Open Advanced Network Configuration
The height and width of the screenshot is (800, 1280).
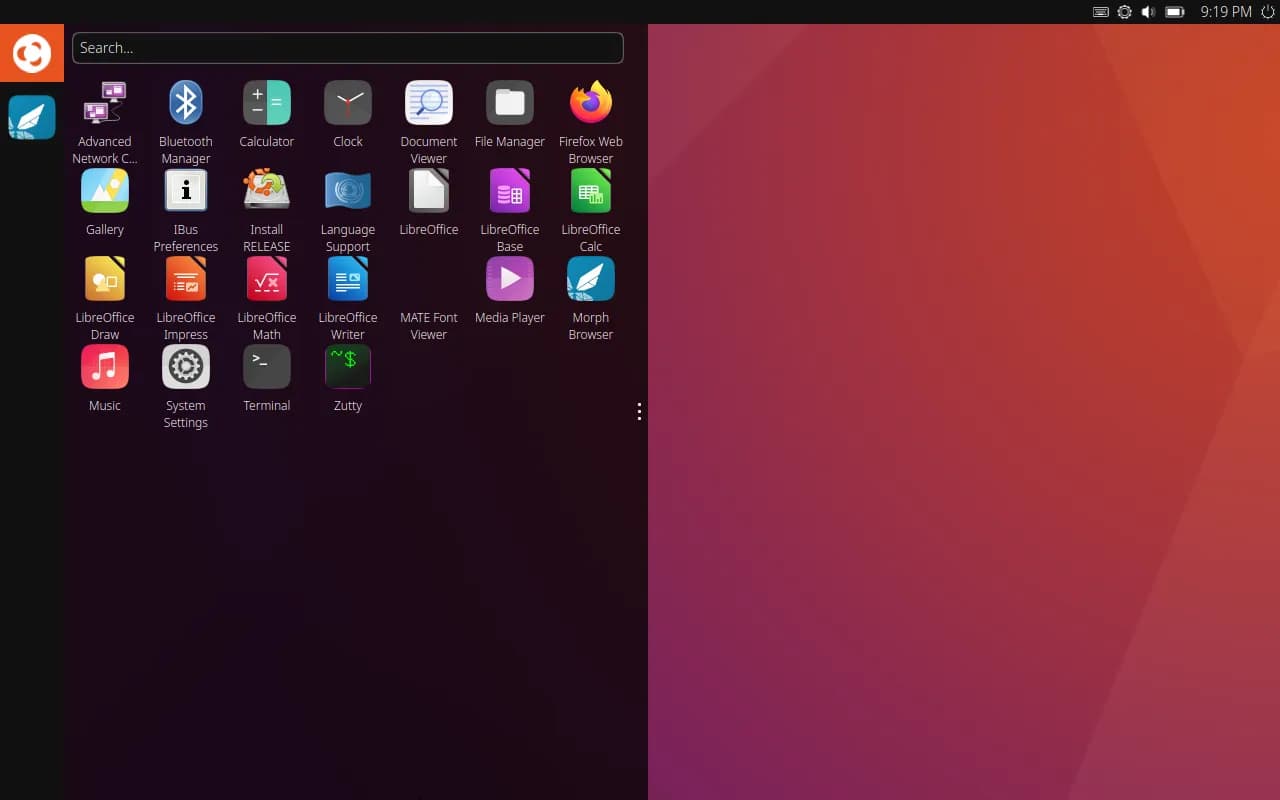104,102
